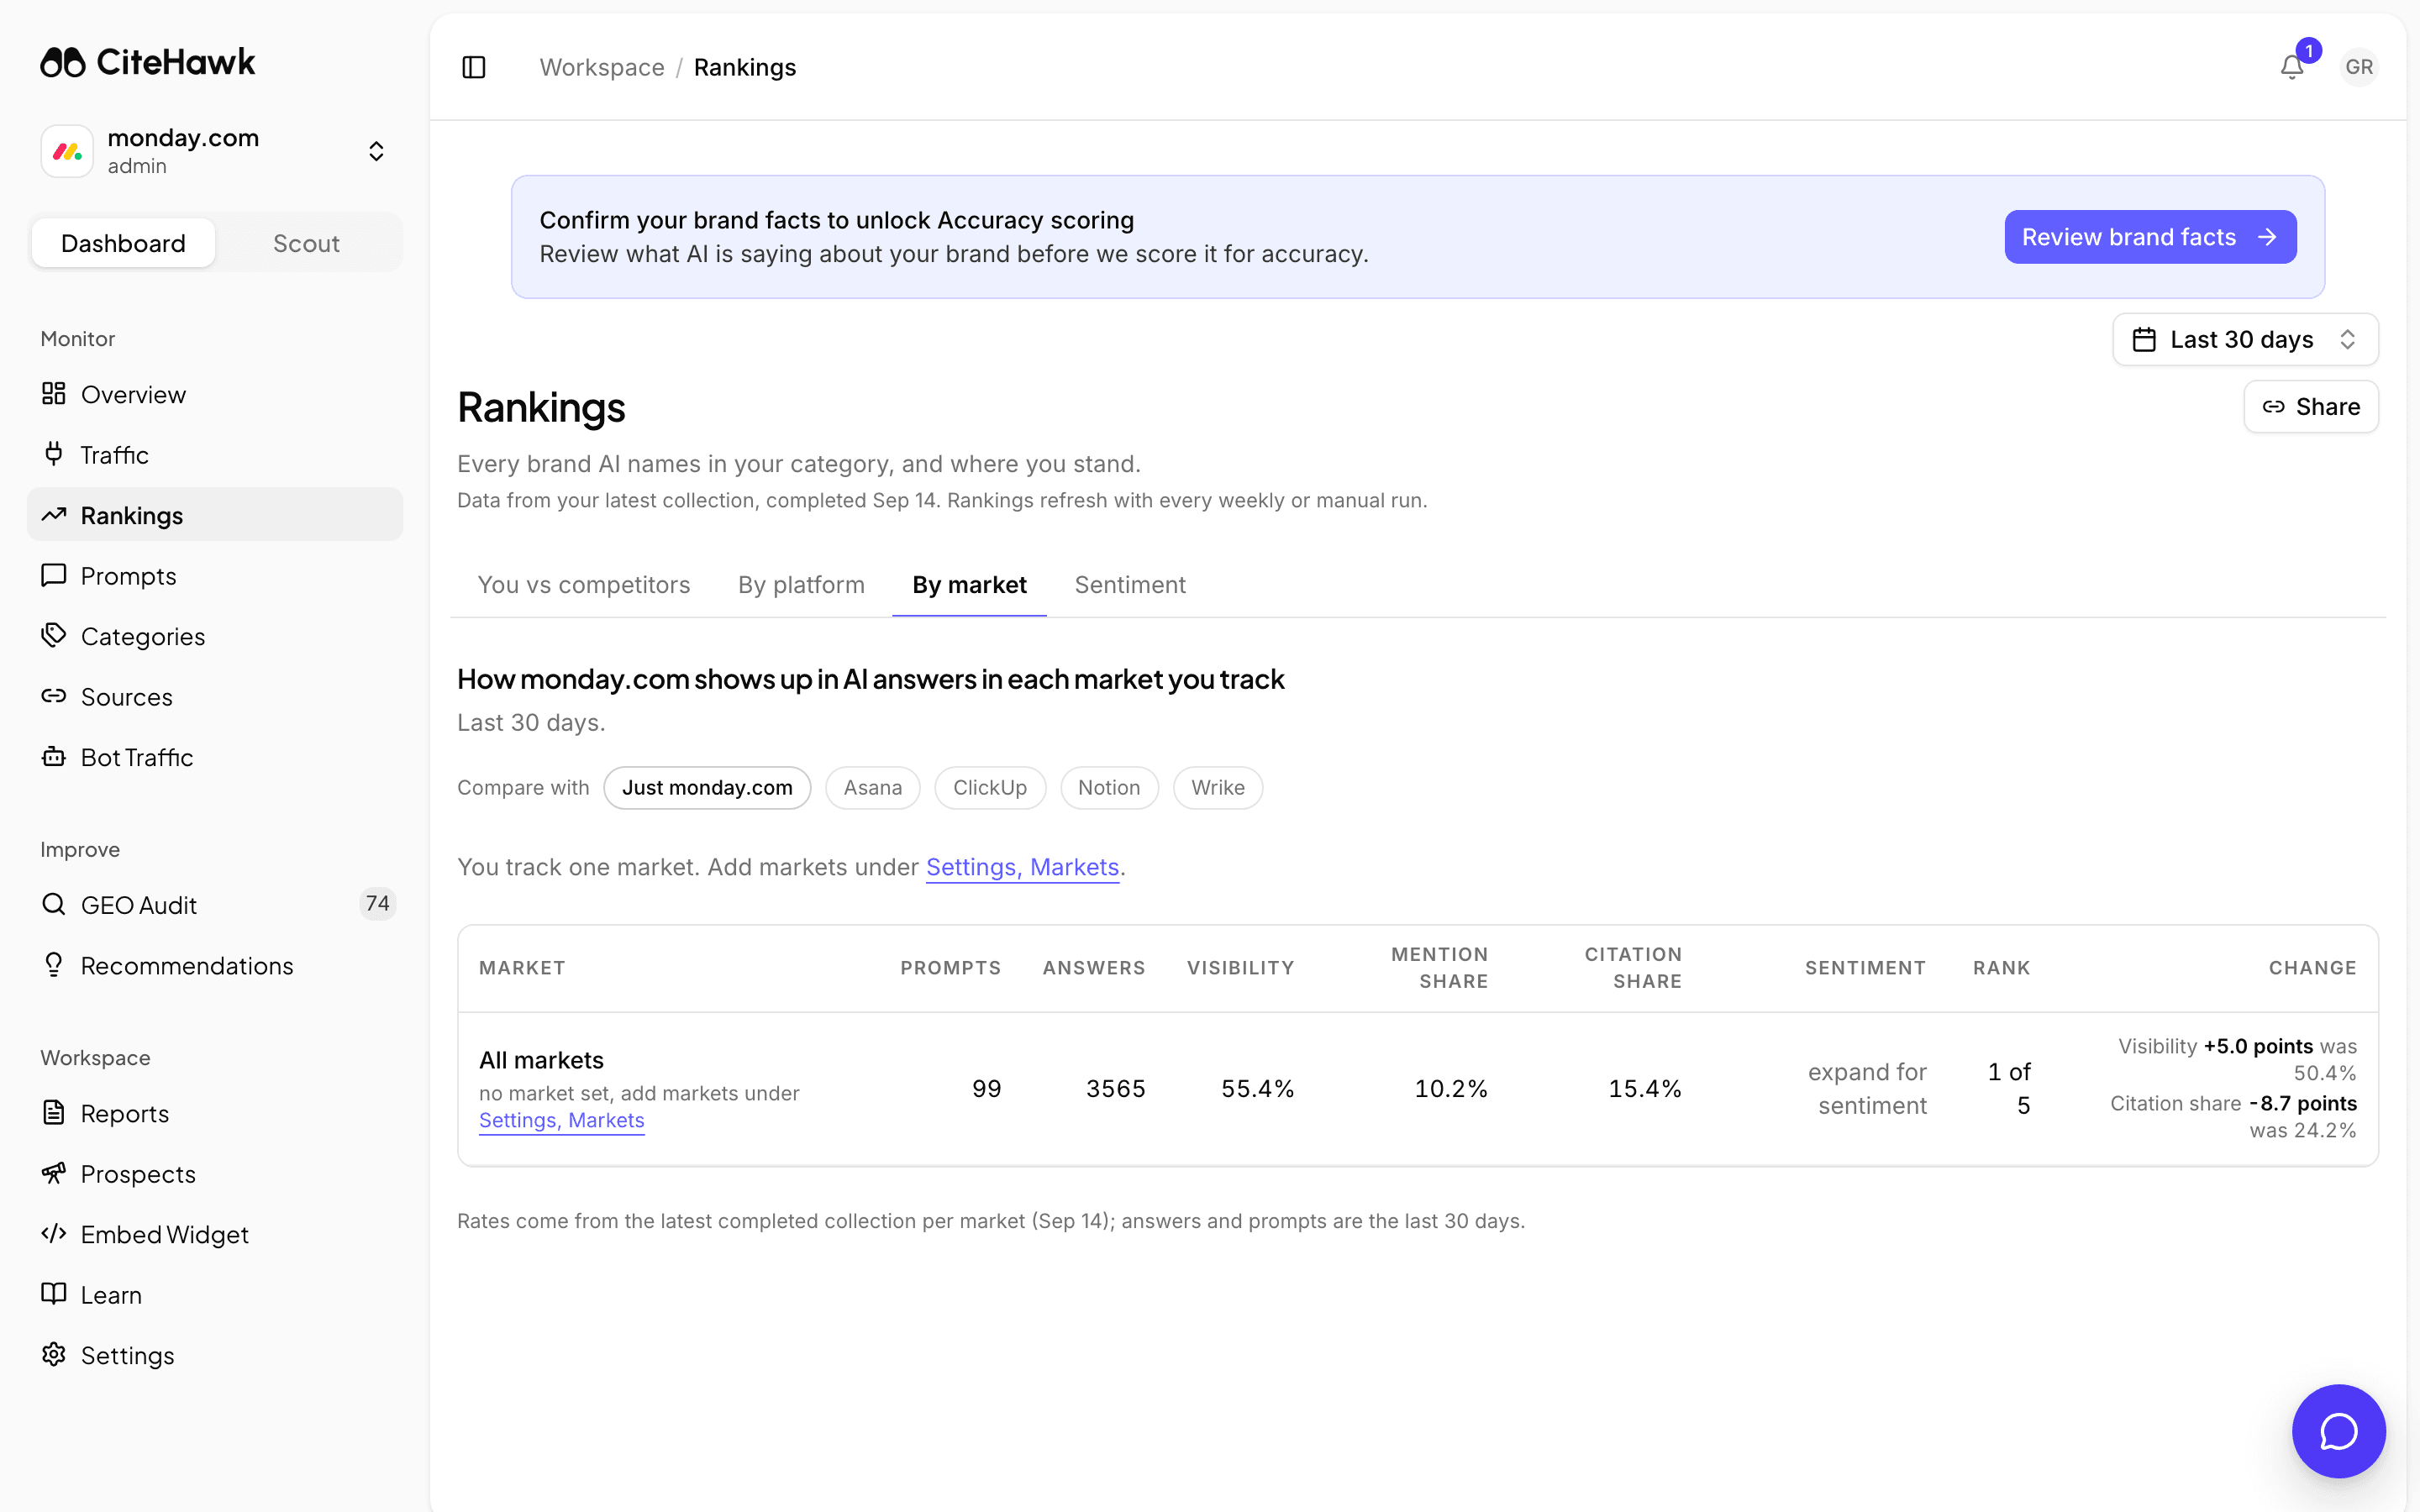
Task: Click the 3565 answers value
Action: (1115, 1089)
